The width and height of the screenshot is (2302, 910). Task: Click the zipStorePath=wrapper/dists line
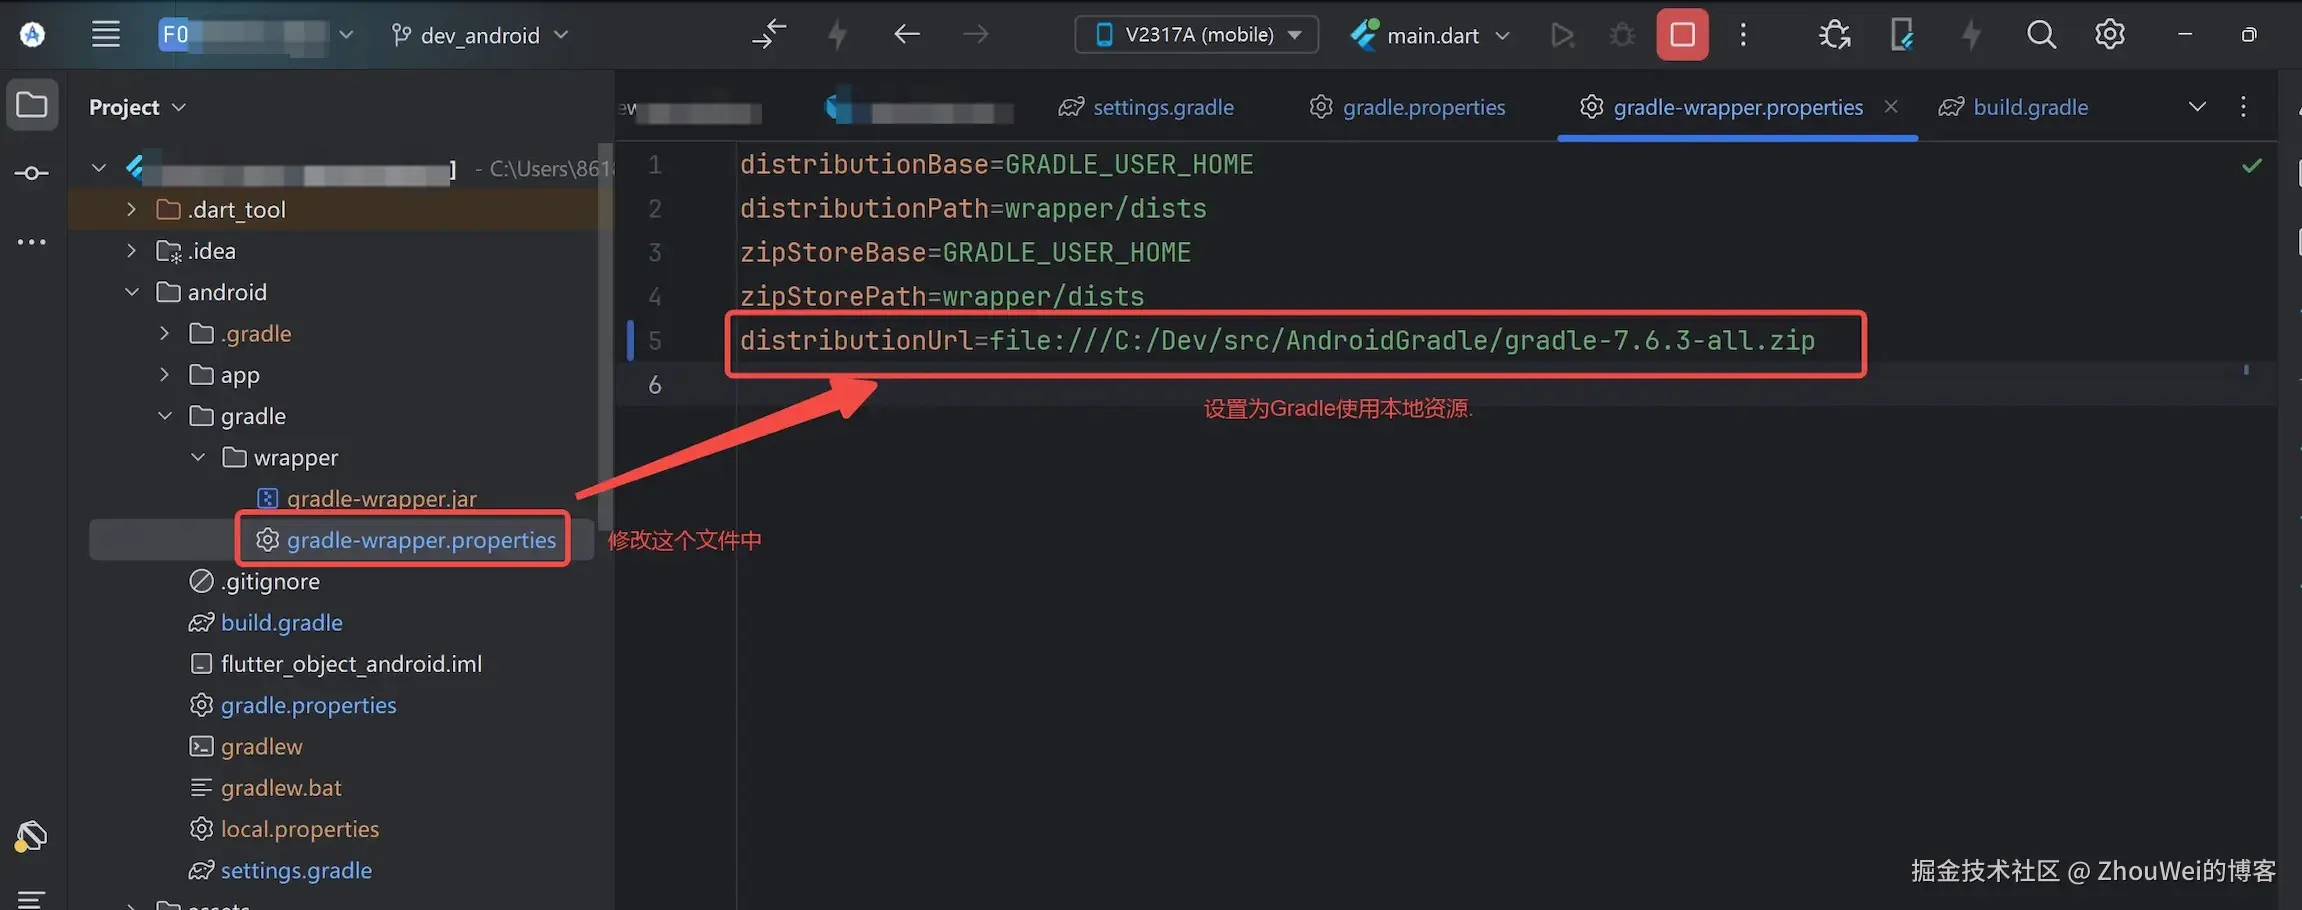tap(942, 296)
